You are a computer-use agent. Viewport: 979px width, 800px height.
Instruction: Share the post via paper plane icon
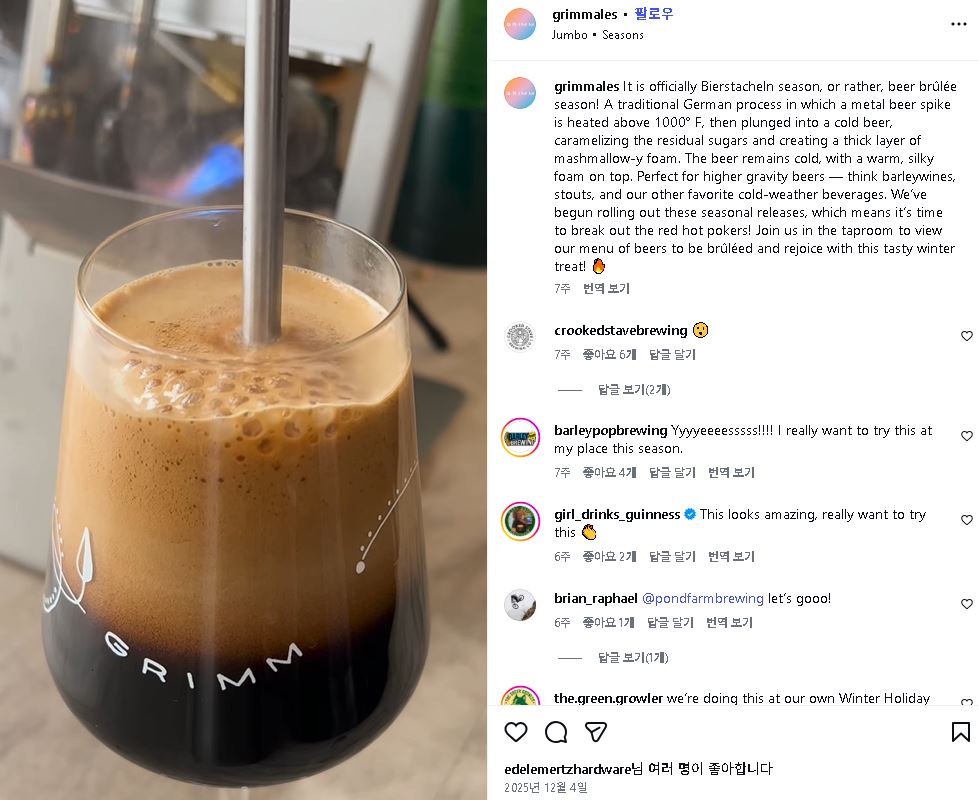click(596, 732)
